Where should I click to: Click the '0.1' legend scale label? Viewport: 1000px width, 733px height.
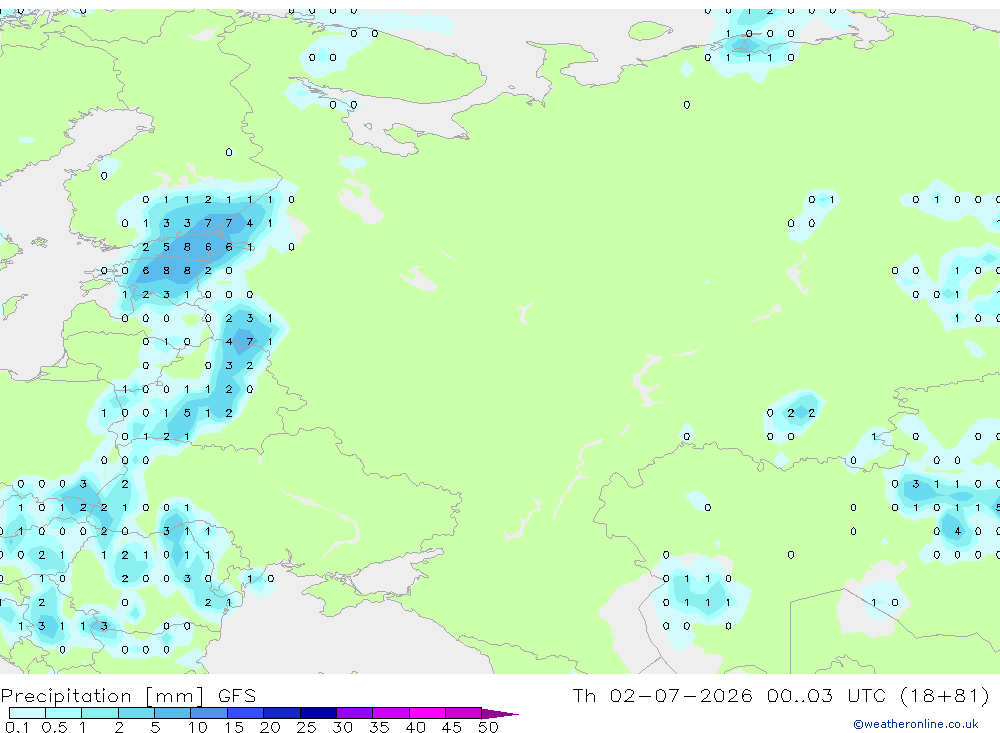[17, 727]
